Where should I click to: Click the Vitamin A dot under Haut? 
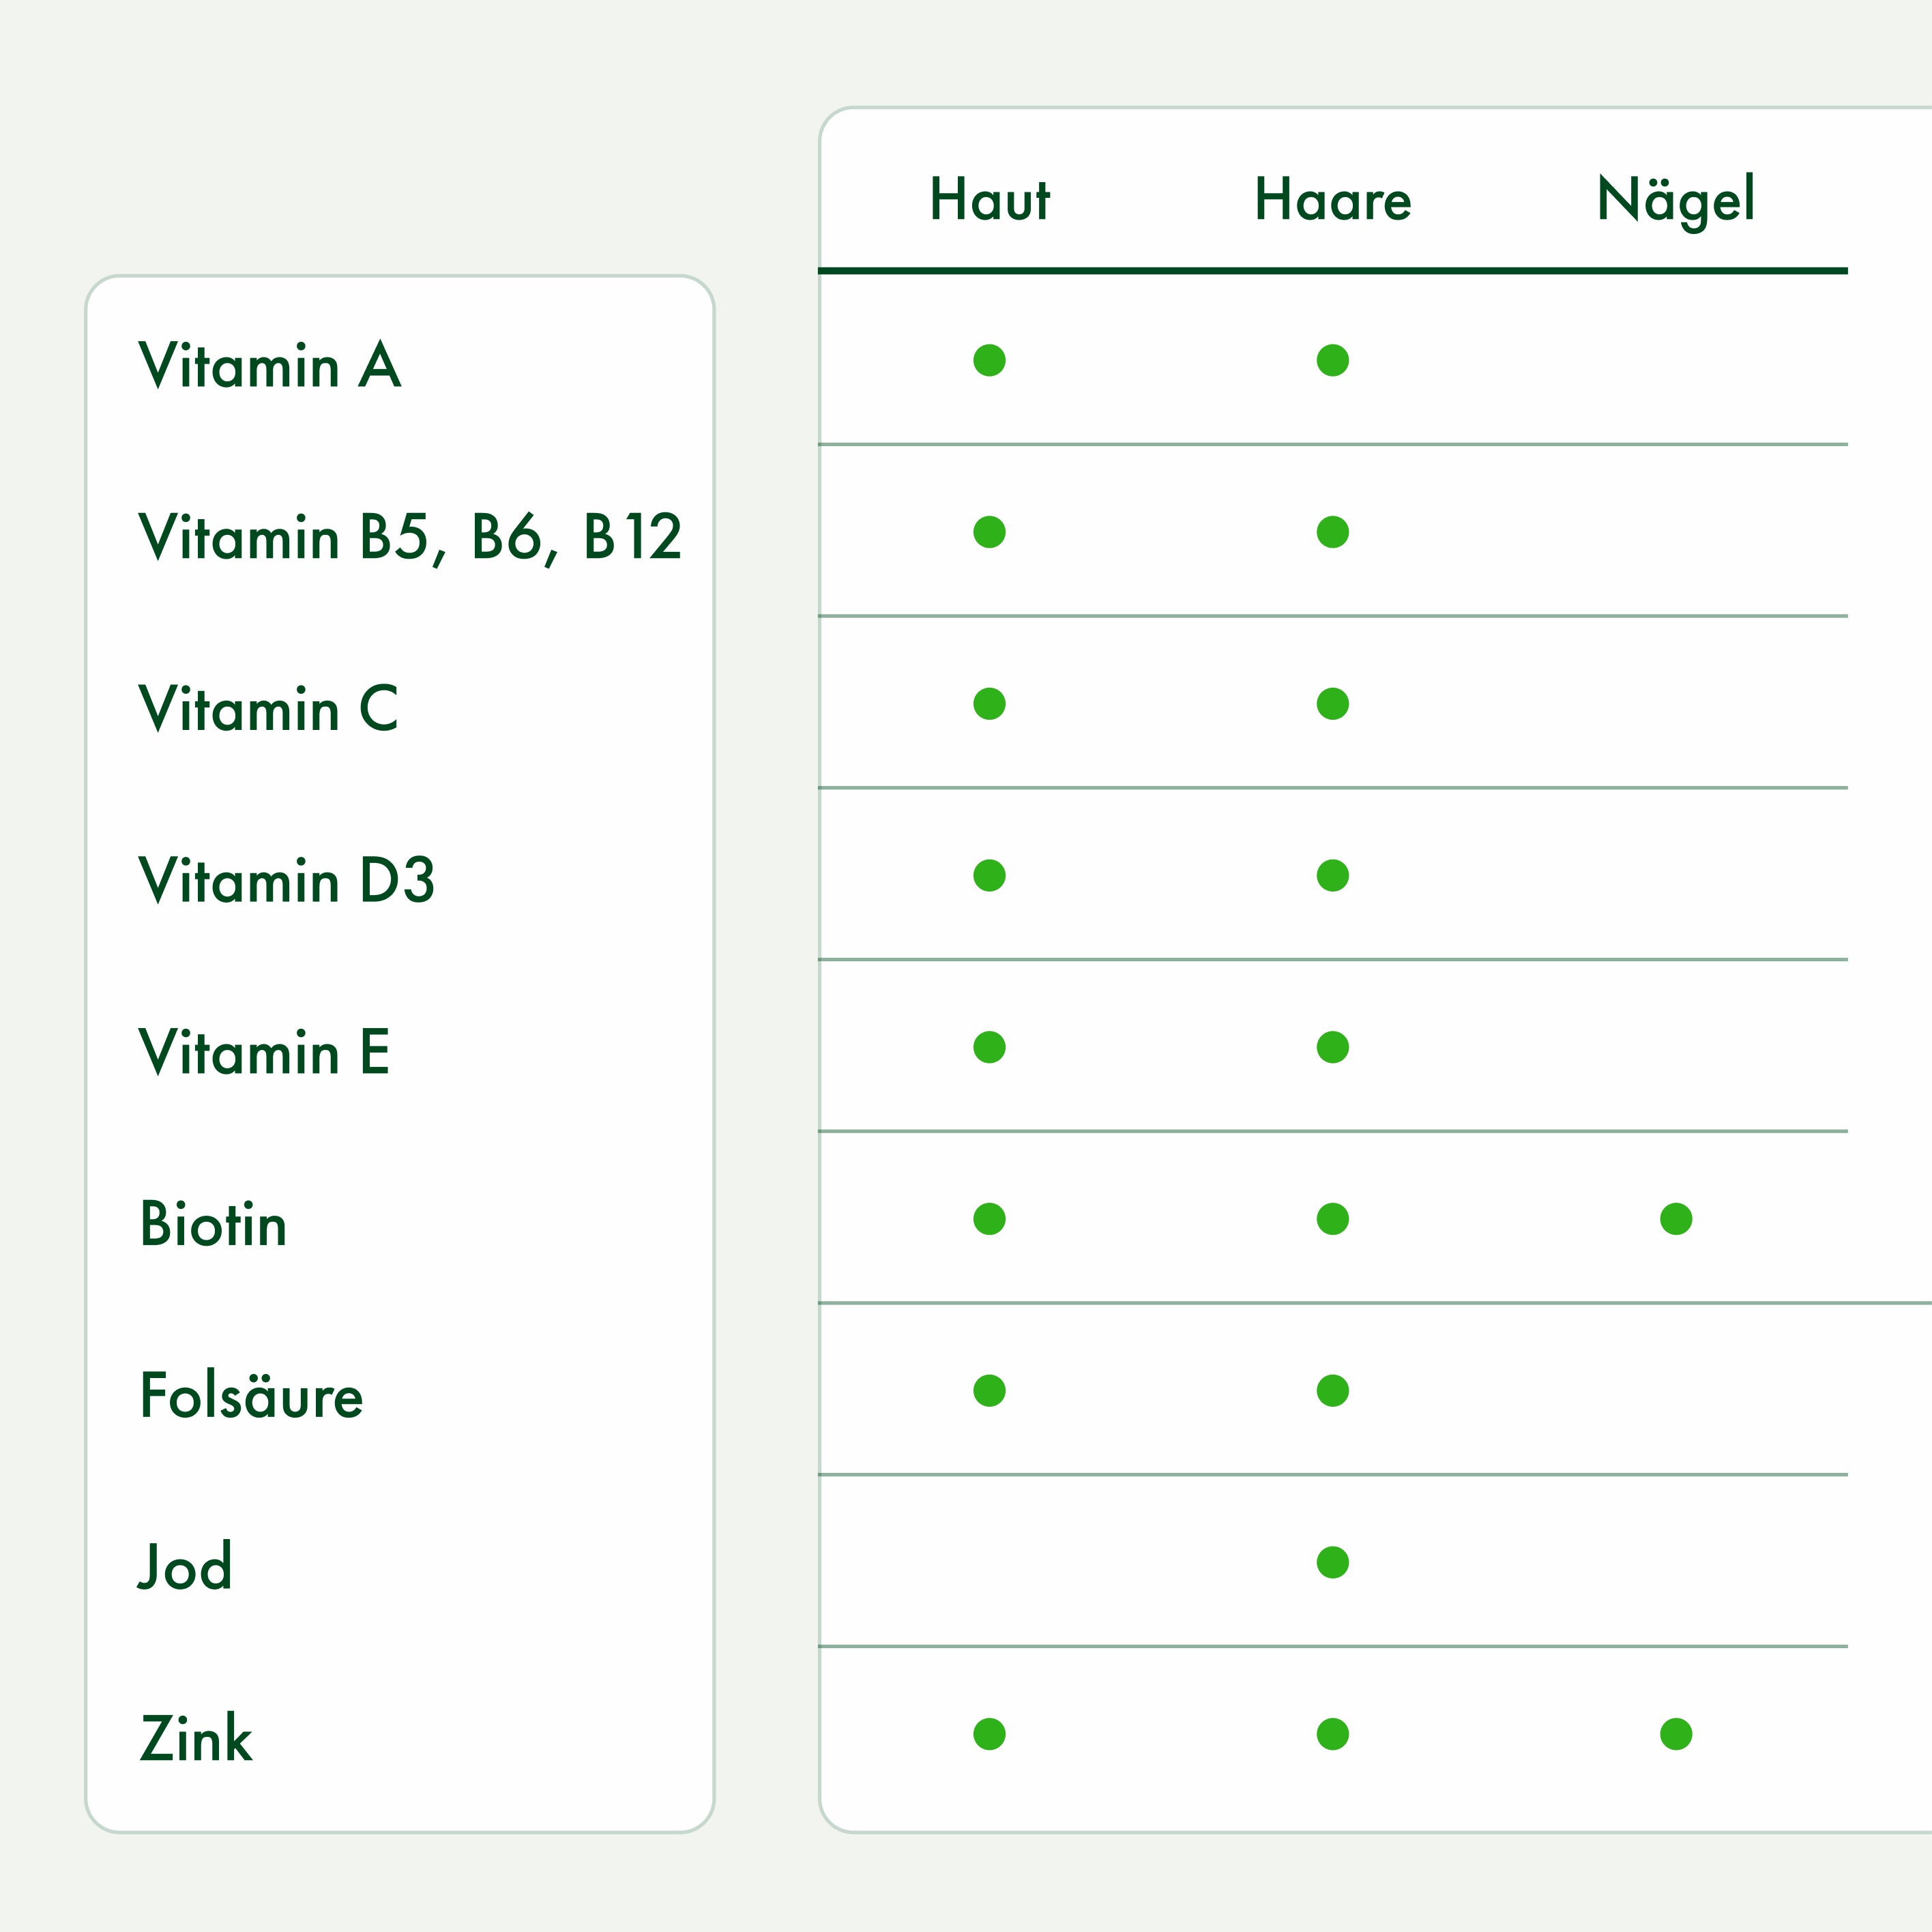click(x=989, y=360)
